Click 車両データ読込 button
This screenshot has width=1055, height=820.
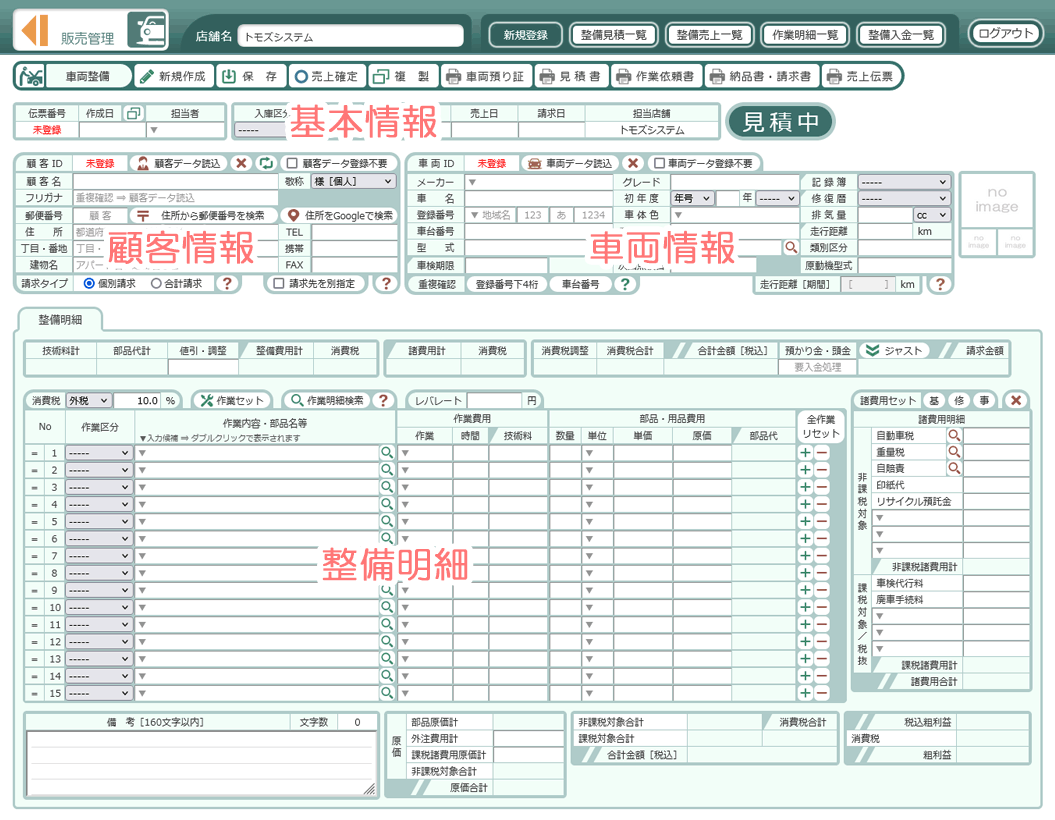pos(571,163)
